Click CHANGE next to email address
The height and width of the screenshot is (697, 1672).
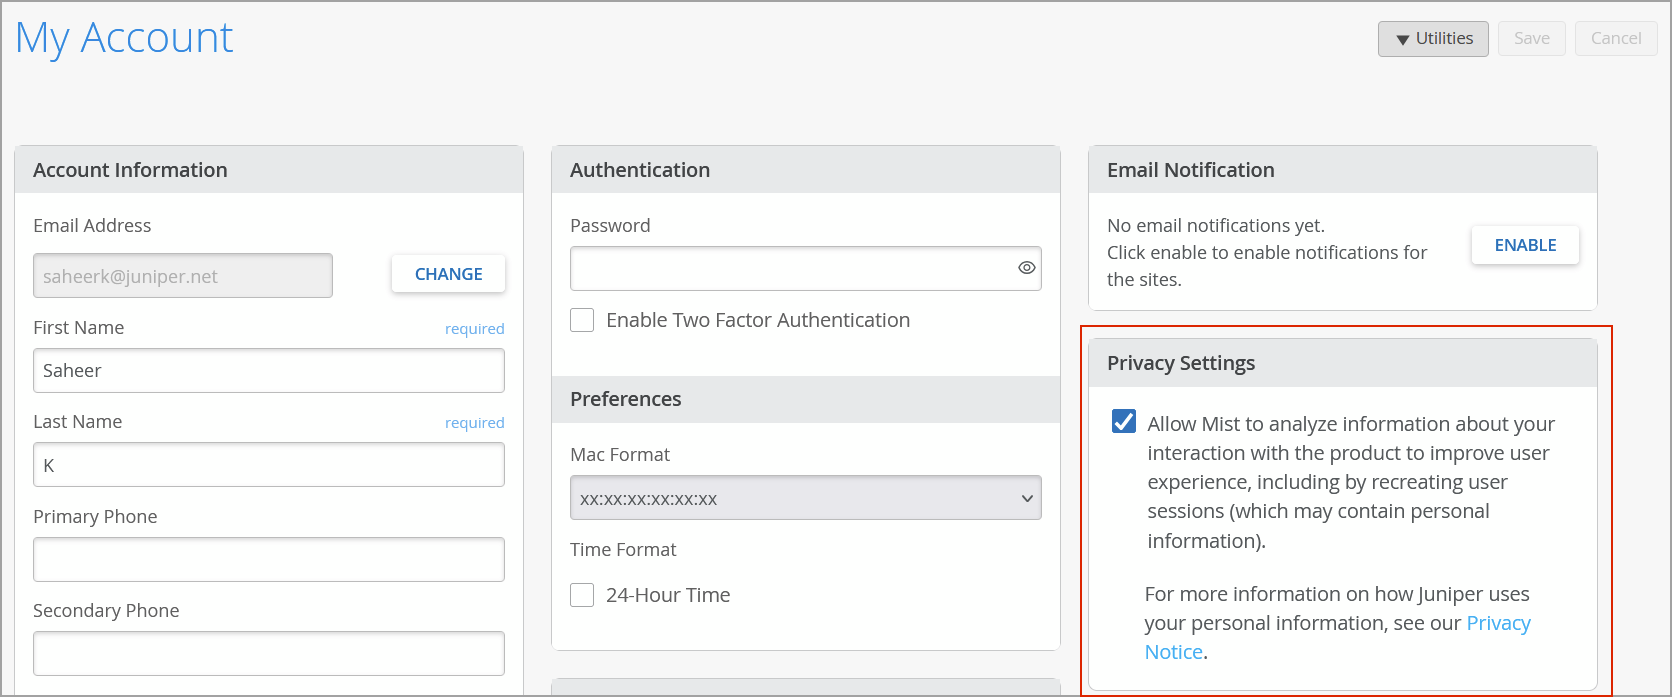tap(448, 274)
